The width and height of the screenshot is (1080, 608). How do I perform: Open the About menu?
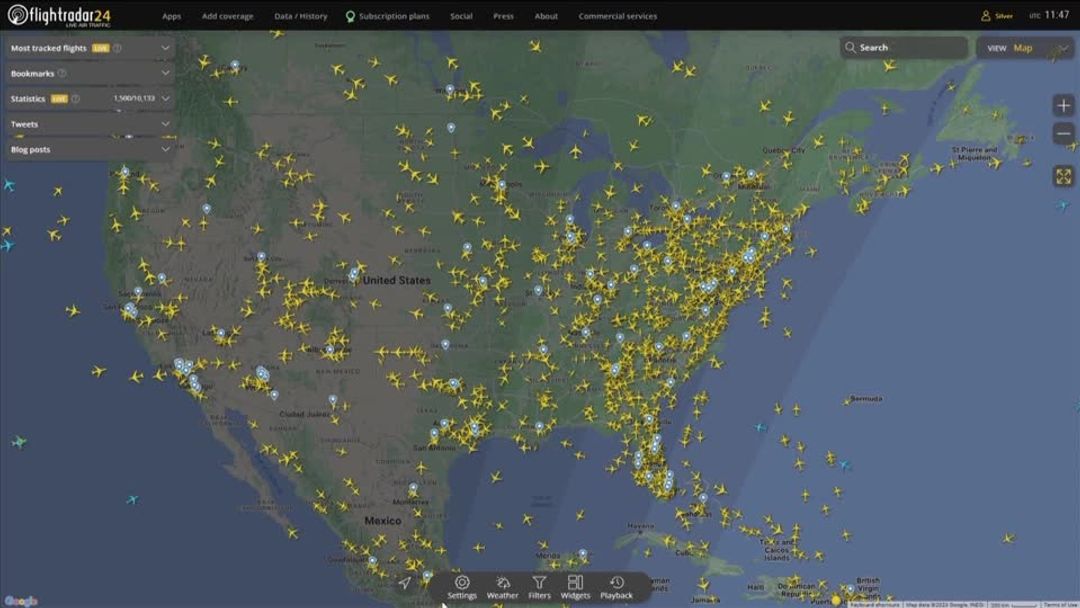546,16
